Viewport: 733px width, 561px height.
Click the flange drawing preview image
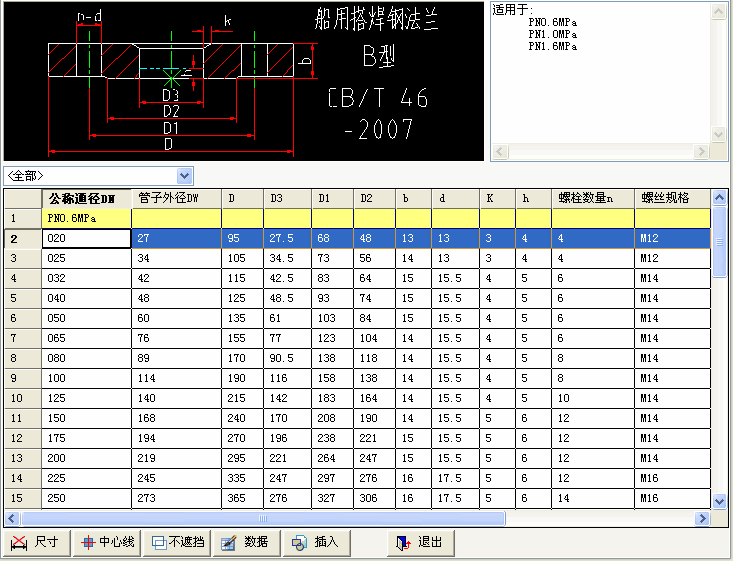(244, 80)
